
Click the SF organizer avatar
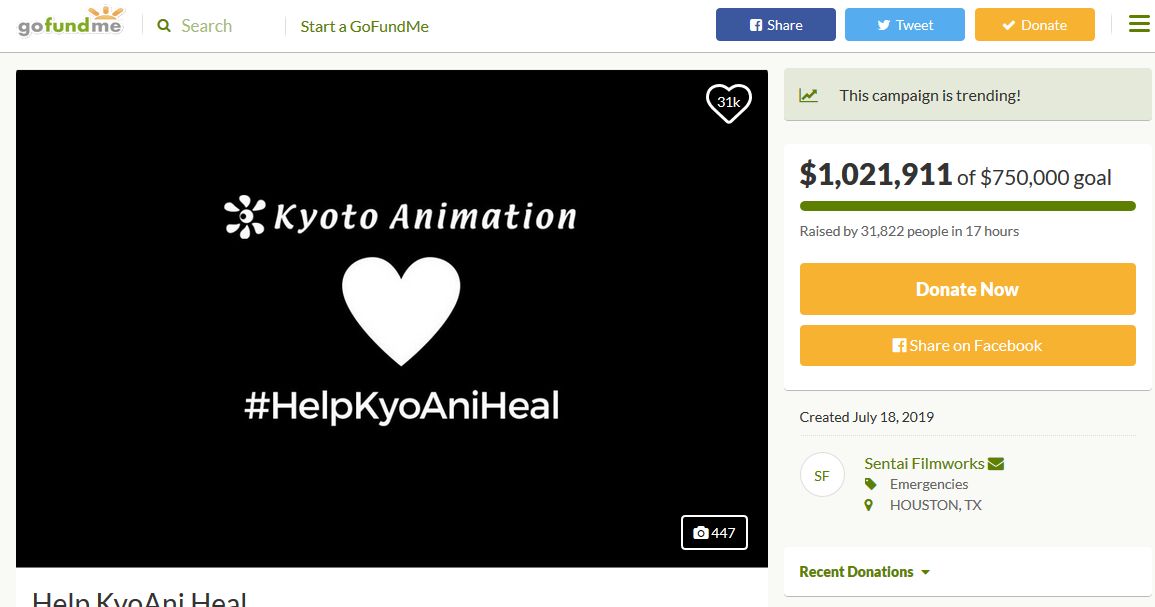822,475
